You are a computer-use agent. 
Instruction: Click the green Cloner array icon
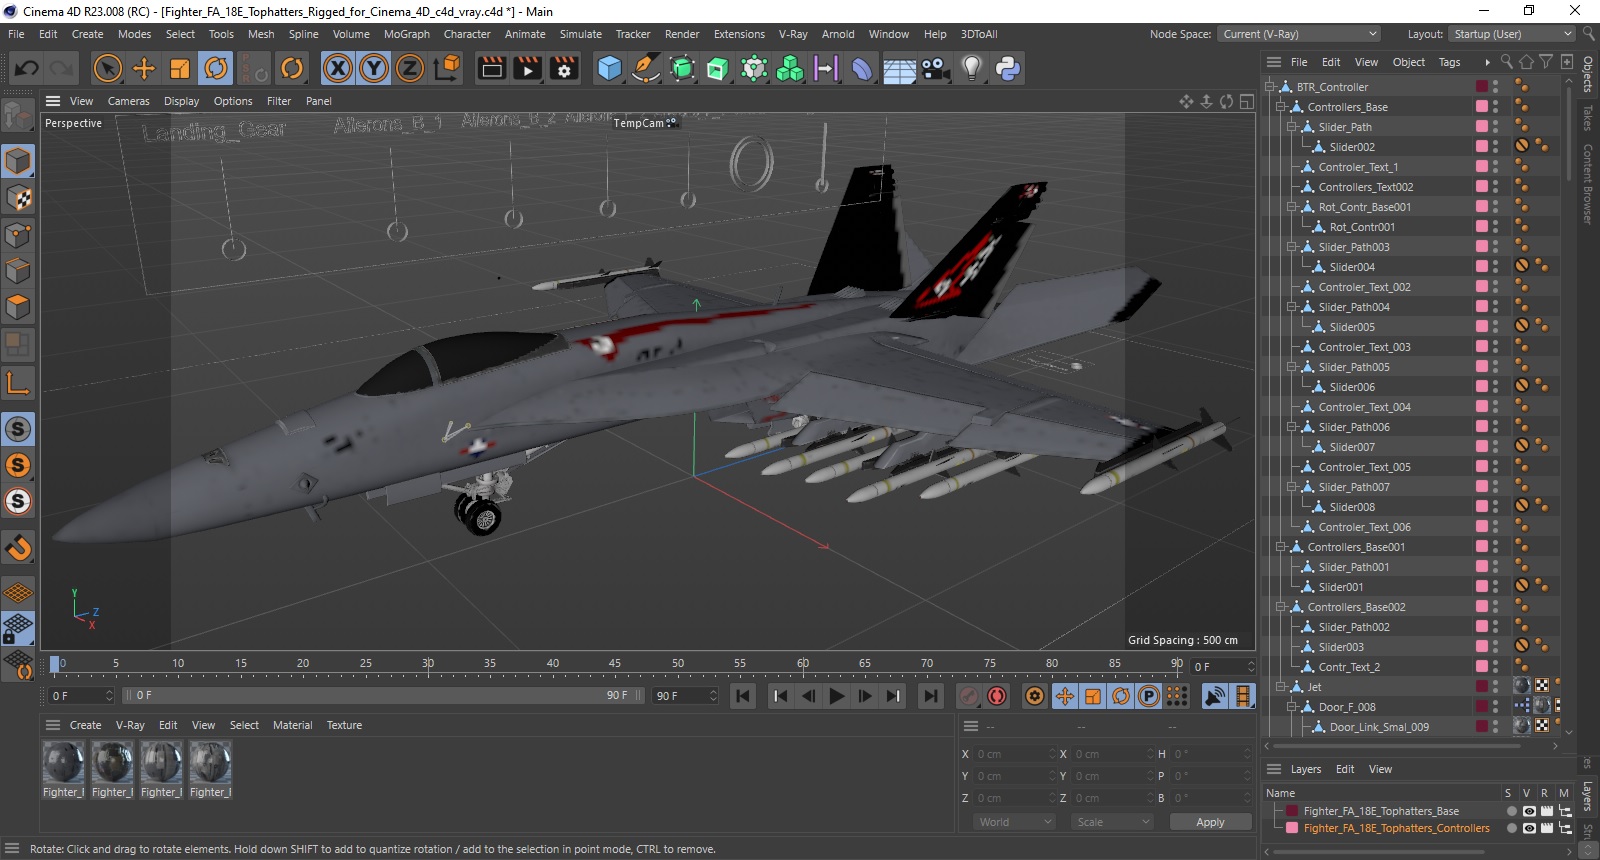(x=790, y=68)
